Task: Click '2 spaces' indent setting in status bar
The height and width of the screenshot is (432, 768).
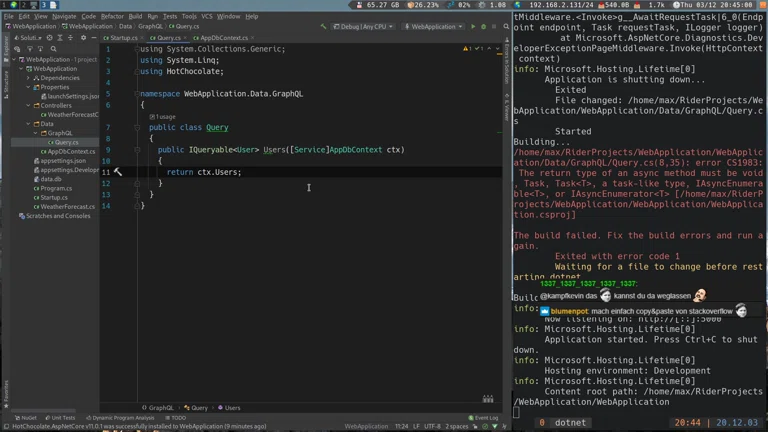Action: 456,426
